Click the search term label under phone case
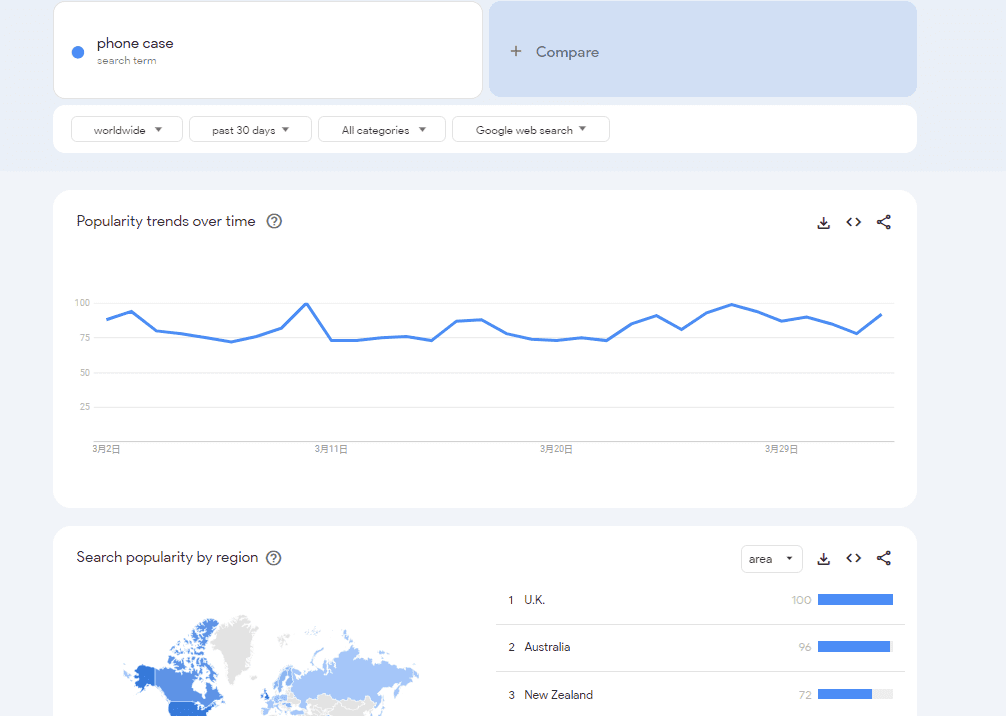The image size is (1006, 716). tap(126, 61)
